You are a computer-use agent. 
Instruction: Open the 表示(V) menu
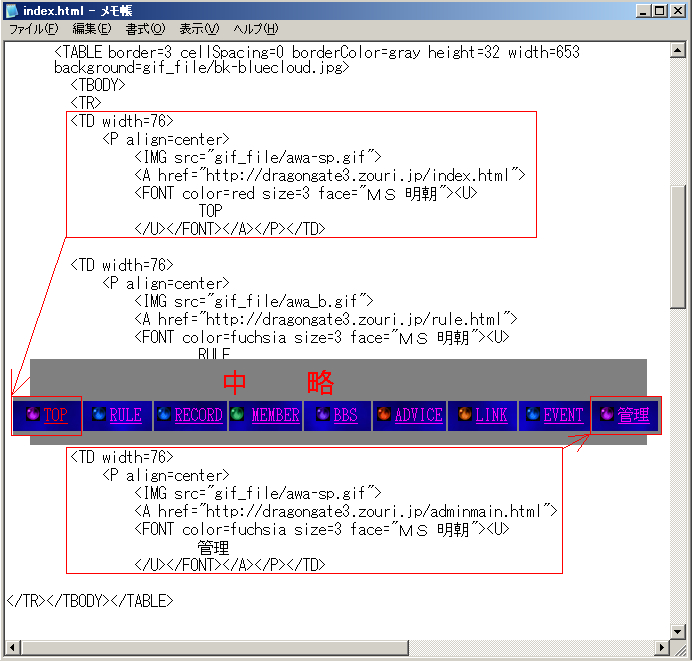199,29
